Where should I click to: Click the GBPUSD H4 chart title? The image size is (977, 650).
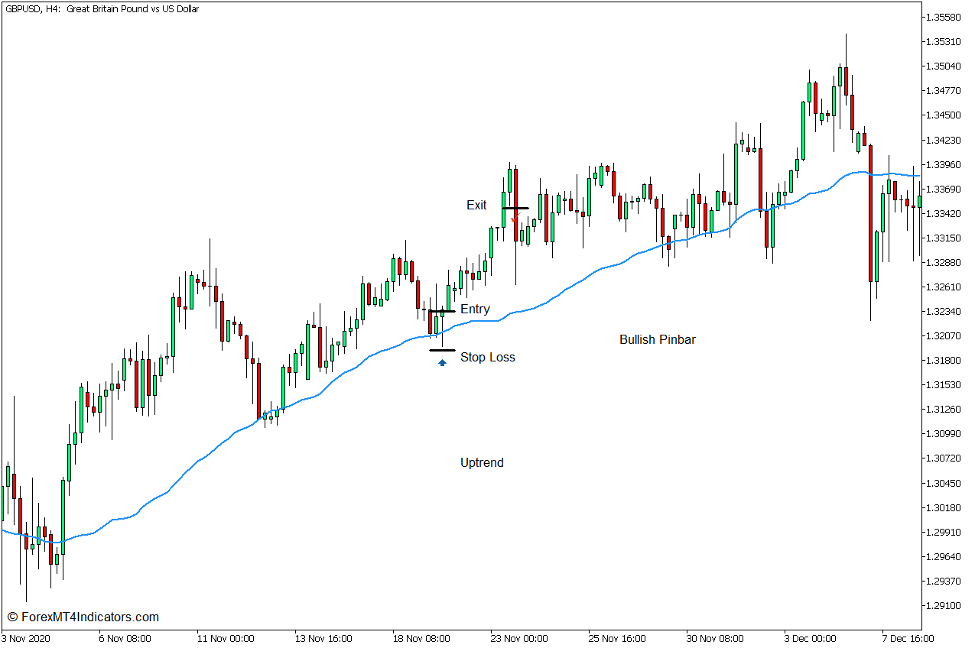(100, 9)
